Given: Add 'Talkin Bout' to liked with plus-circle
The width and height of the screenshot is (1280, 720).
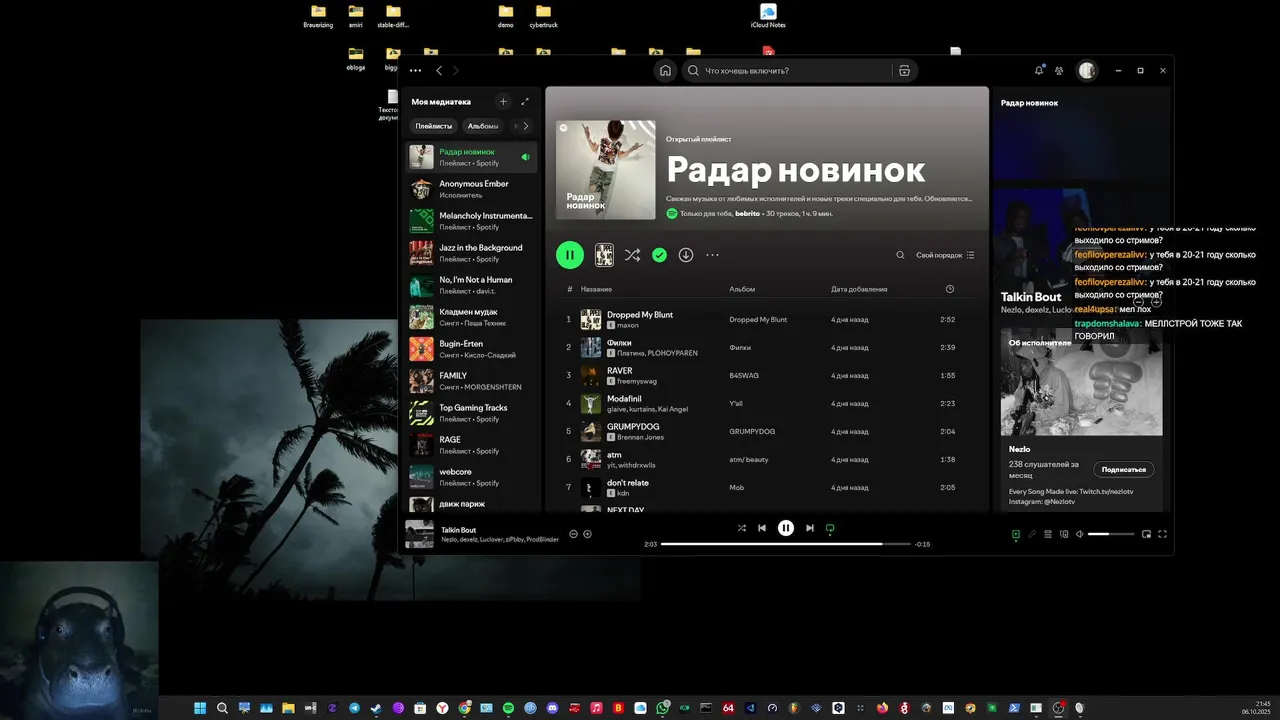Looking at the screenshot, I should [x=587, y=534].
